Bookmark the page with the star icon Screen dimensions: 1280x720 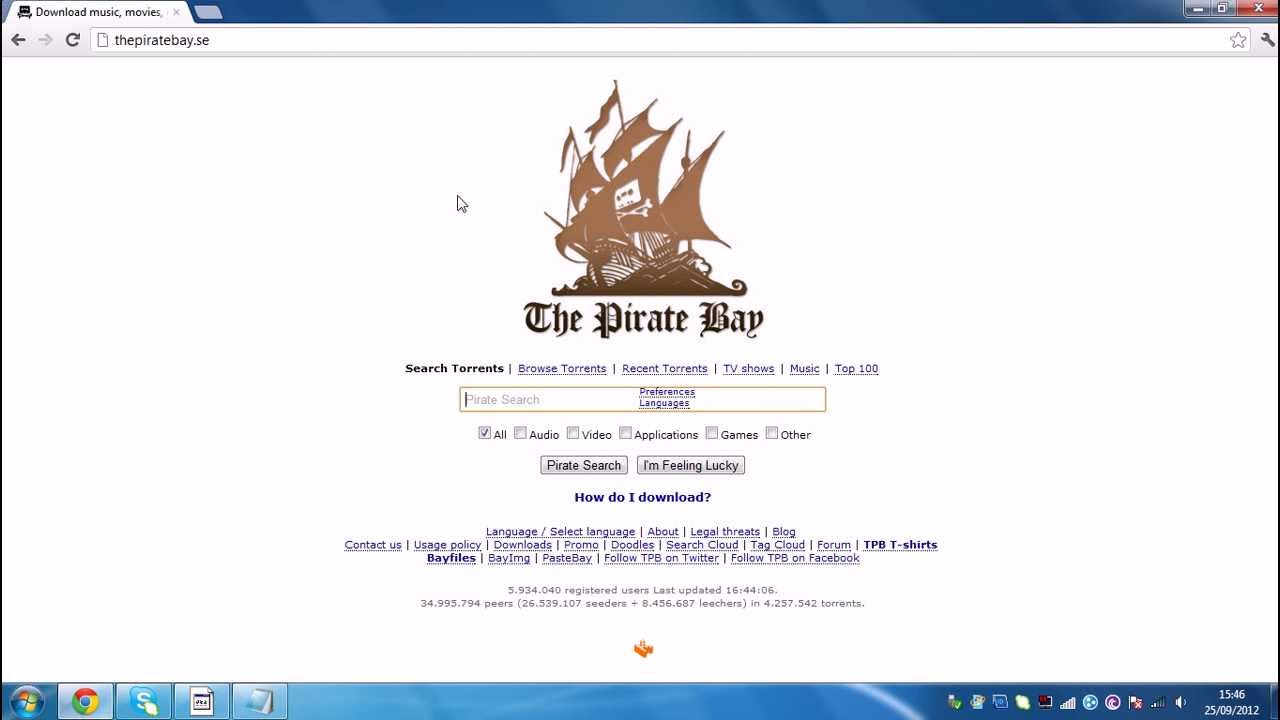point(1238,40)
